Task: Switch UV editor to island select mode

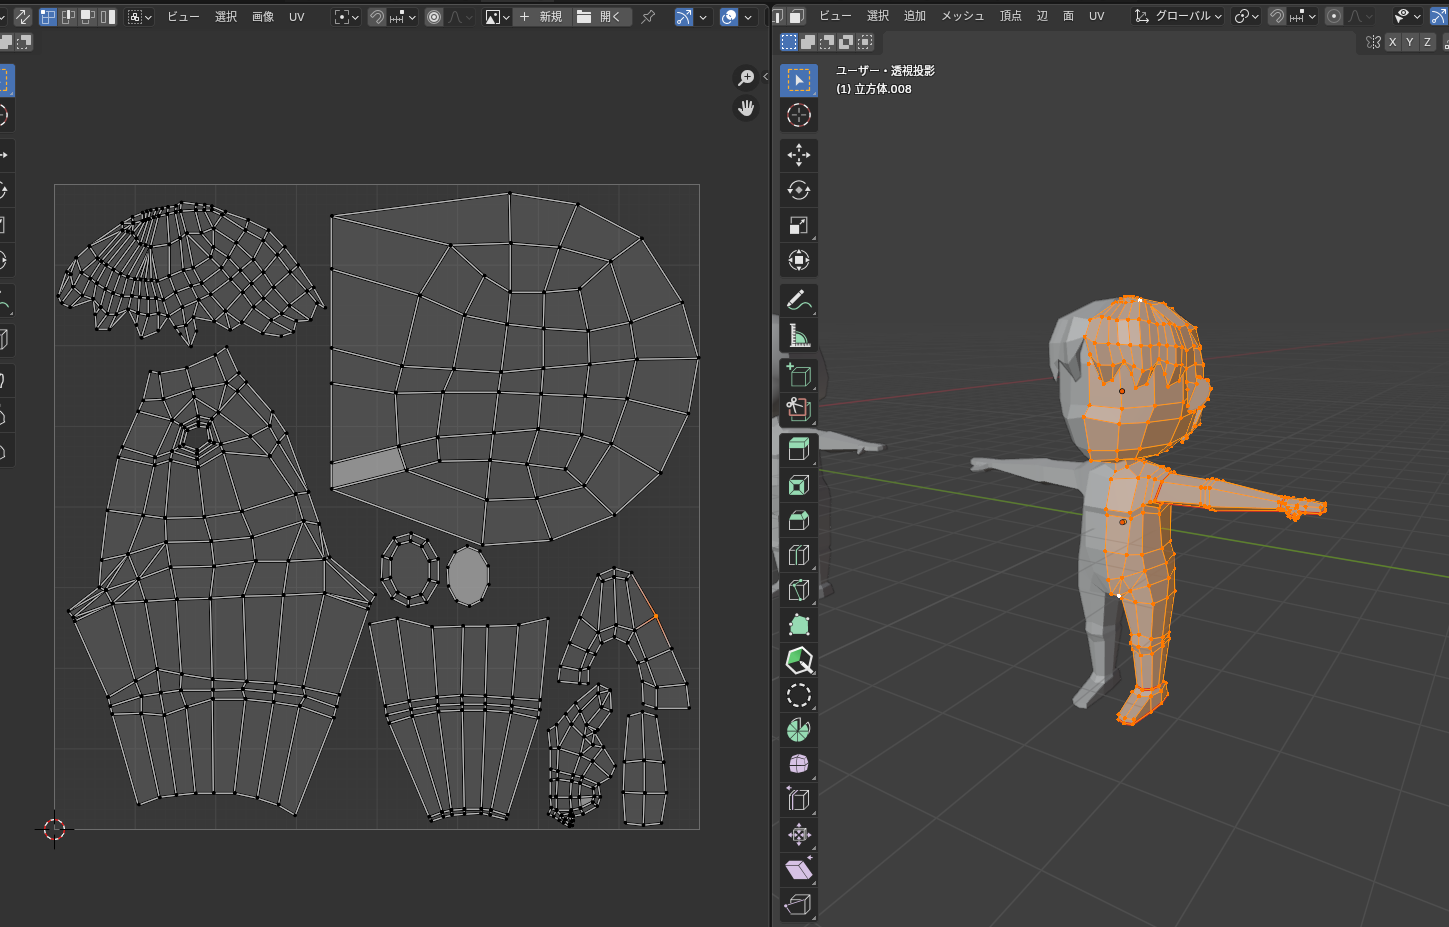Action: 108,17
